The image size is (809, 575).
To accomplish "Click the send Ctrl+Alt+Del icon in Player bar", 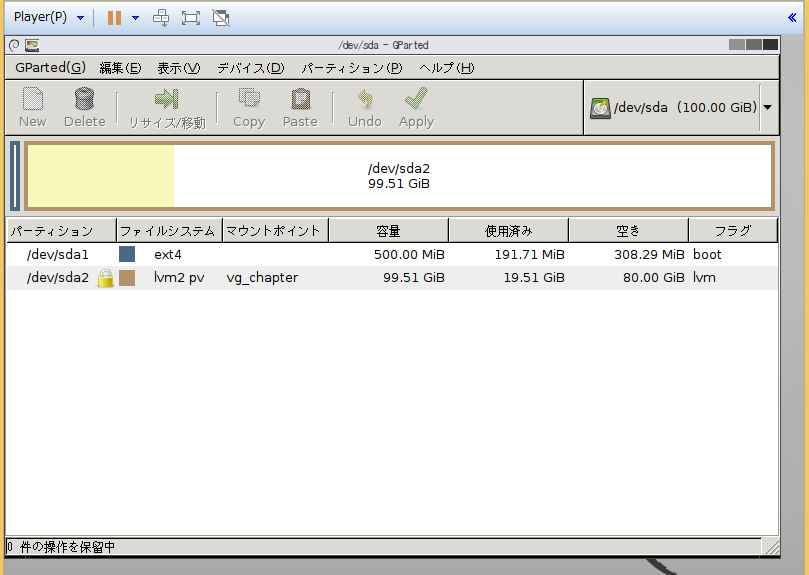I will click(161, 18).
